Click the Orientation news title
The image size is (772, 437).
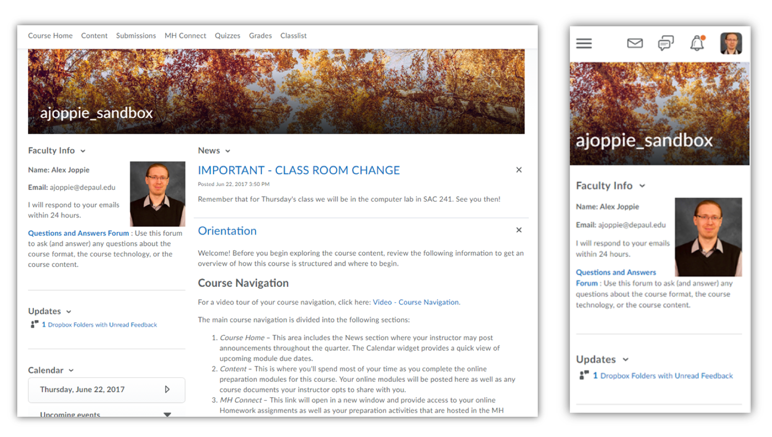[x=227, y=230]
